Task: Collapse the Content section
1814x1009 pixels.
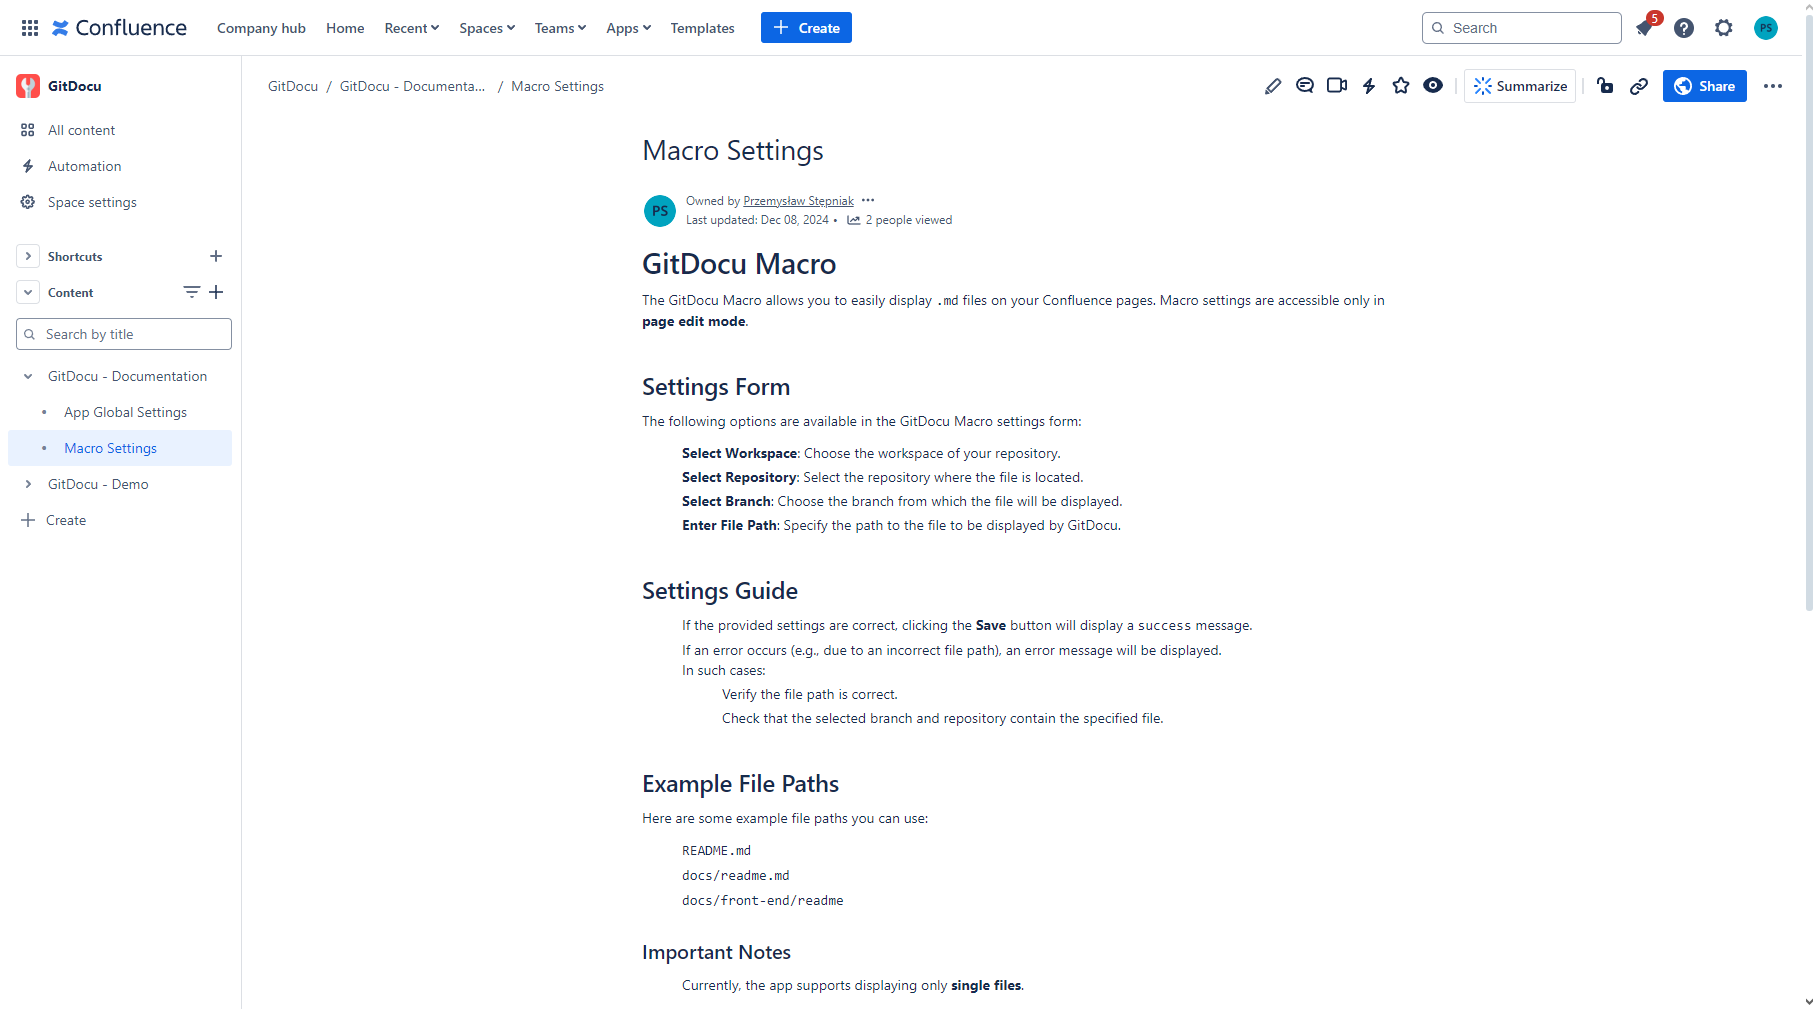Action: click(28, 292)
